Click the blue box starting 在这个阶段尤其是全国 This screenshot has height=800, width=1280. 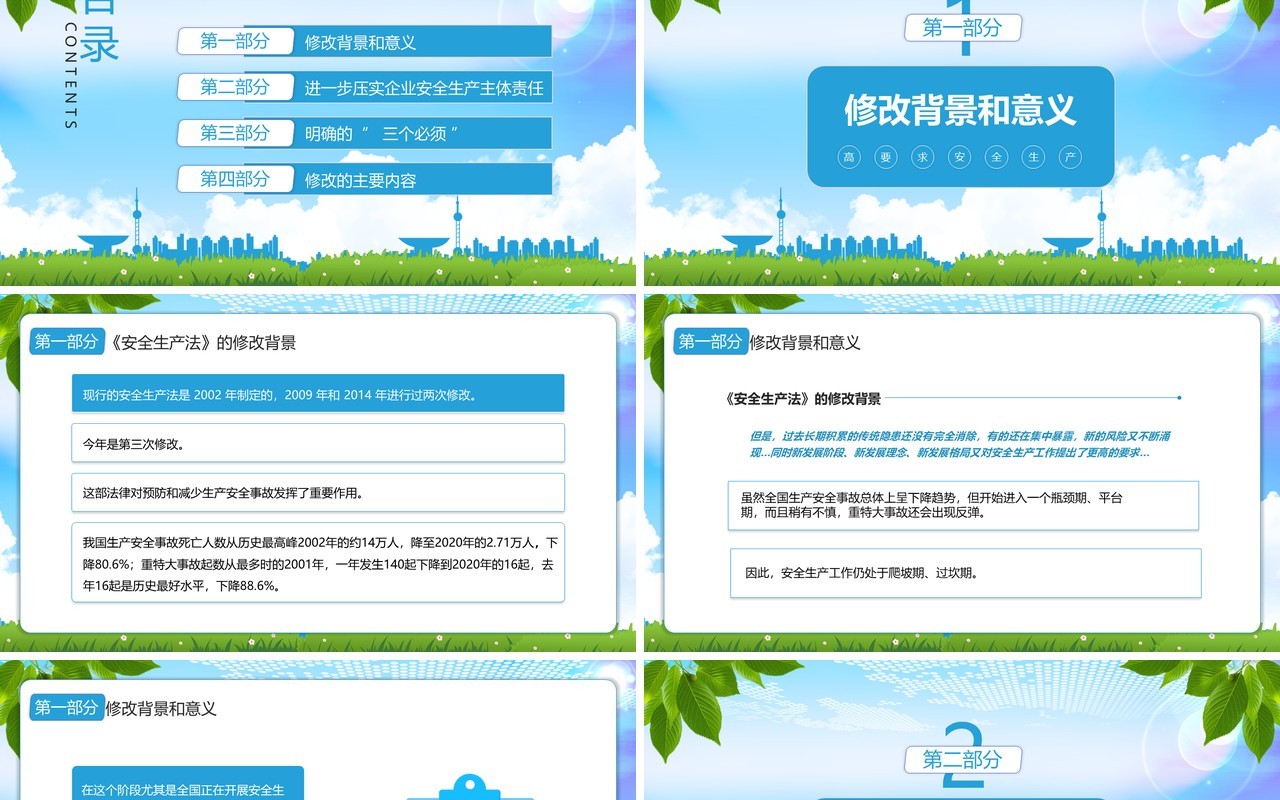point(187,784)
